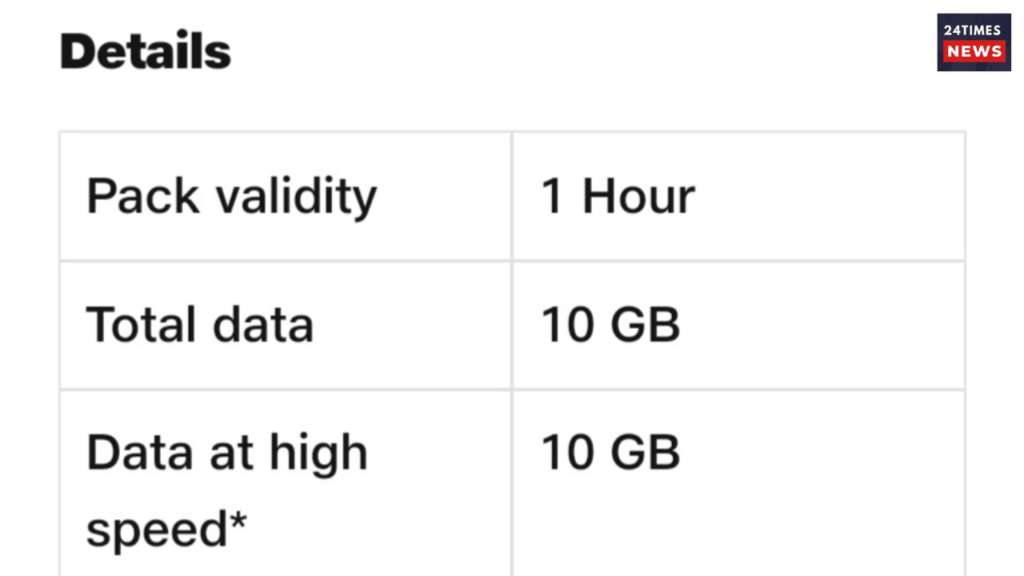Image resolution: width=1024 pixels, height=576 pixels.
Task: Click the Total data label
Action: (200, 324)
